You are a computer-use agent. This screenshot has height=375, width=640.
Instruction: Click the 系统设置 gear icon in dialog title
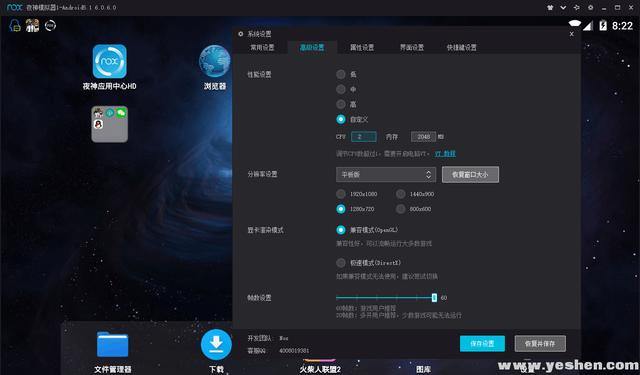(x=240, y=34)
